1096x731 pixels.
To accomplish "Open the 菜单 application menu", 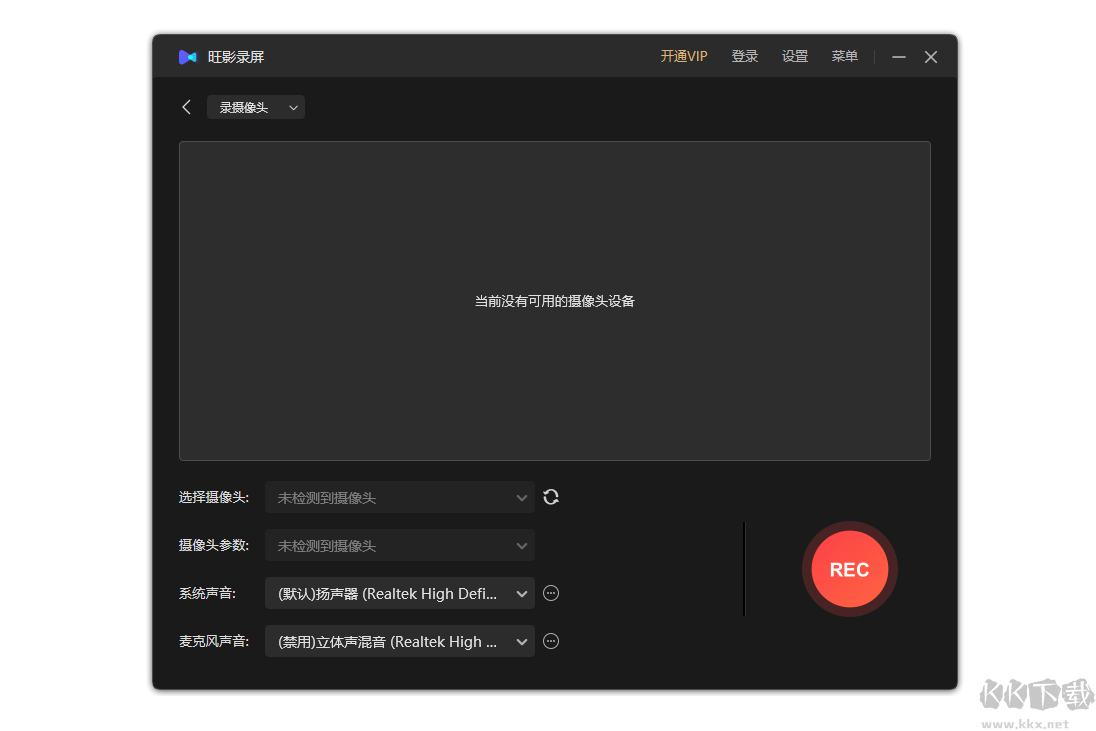I will click(x=844, y=57).
